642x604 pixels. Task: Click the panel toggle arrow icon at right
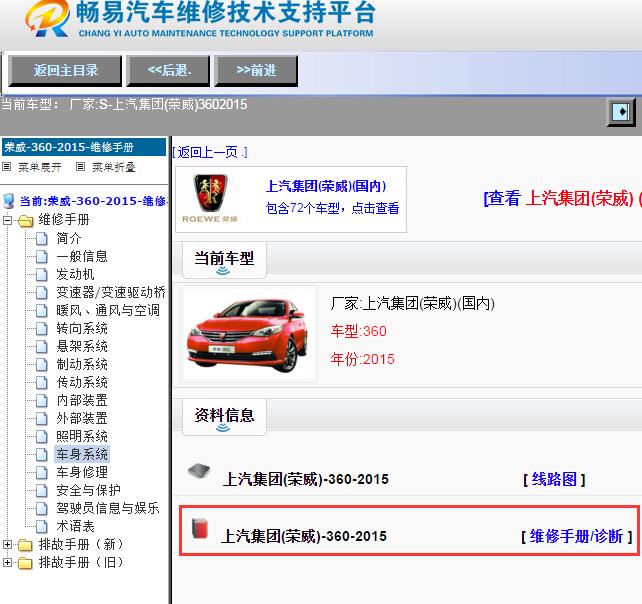[621, 111]
